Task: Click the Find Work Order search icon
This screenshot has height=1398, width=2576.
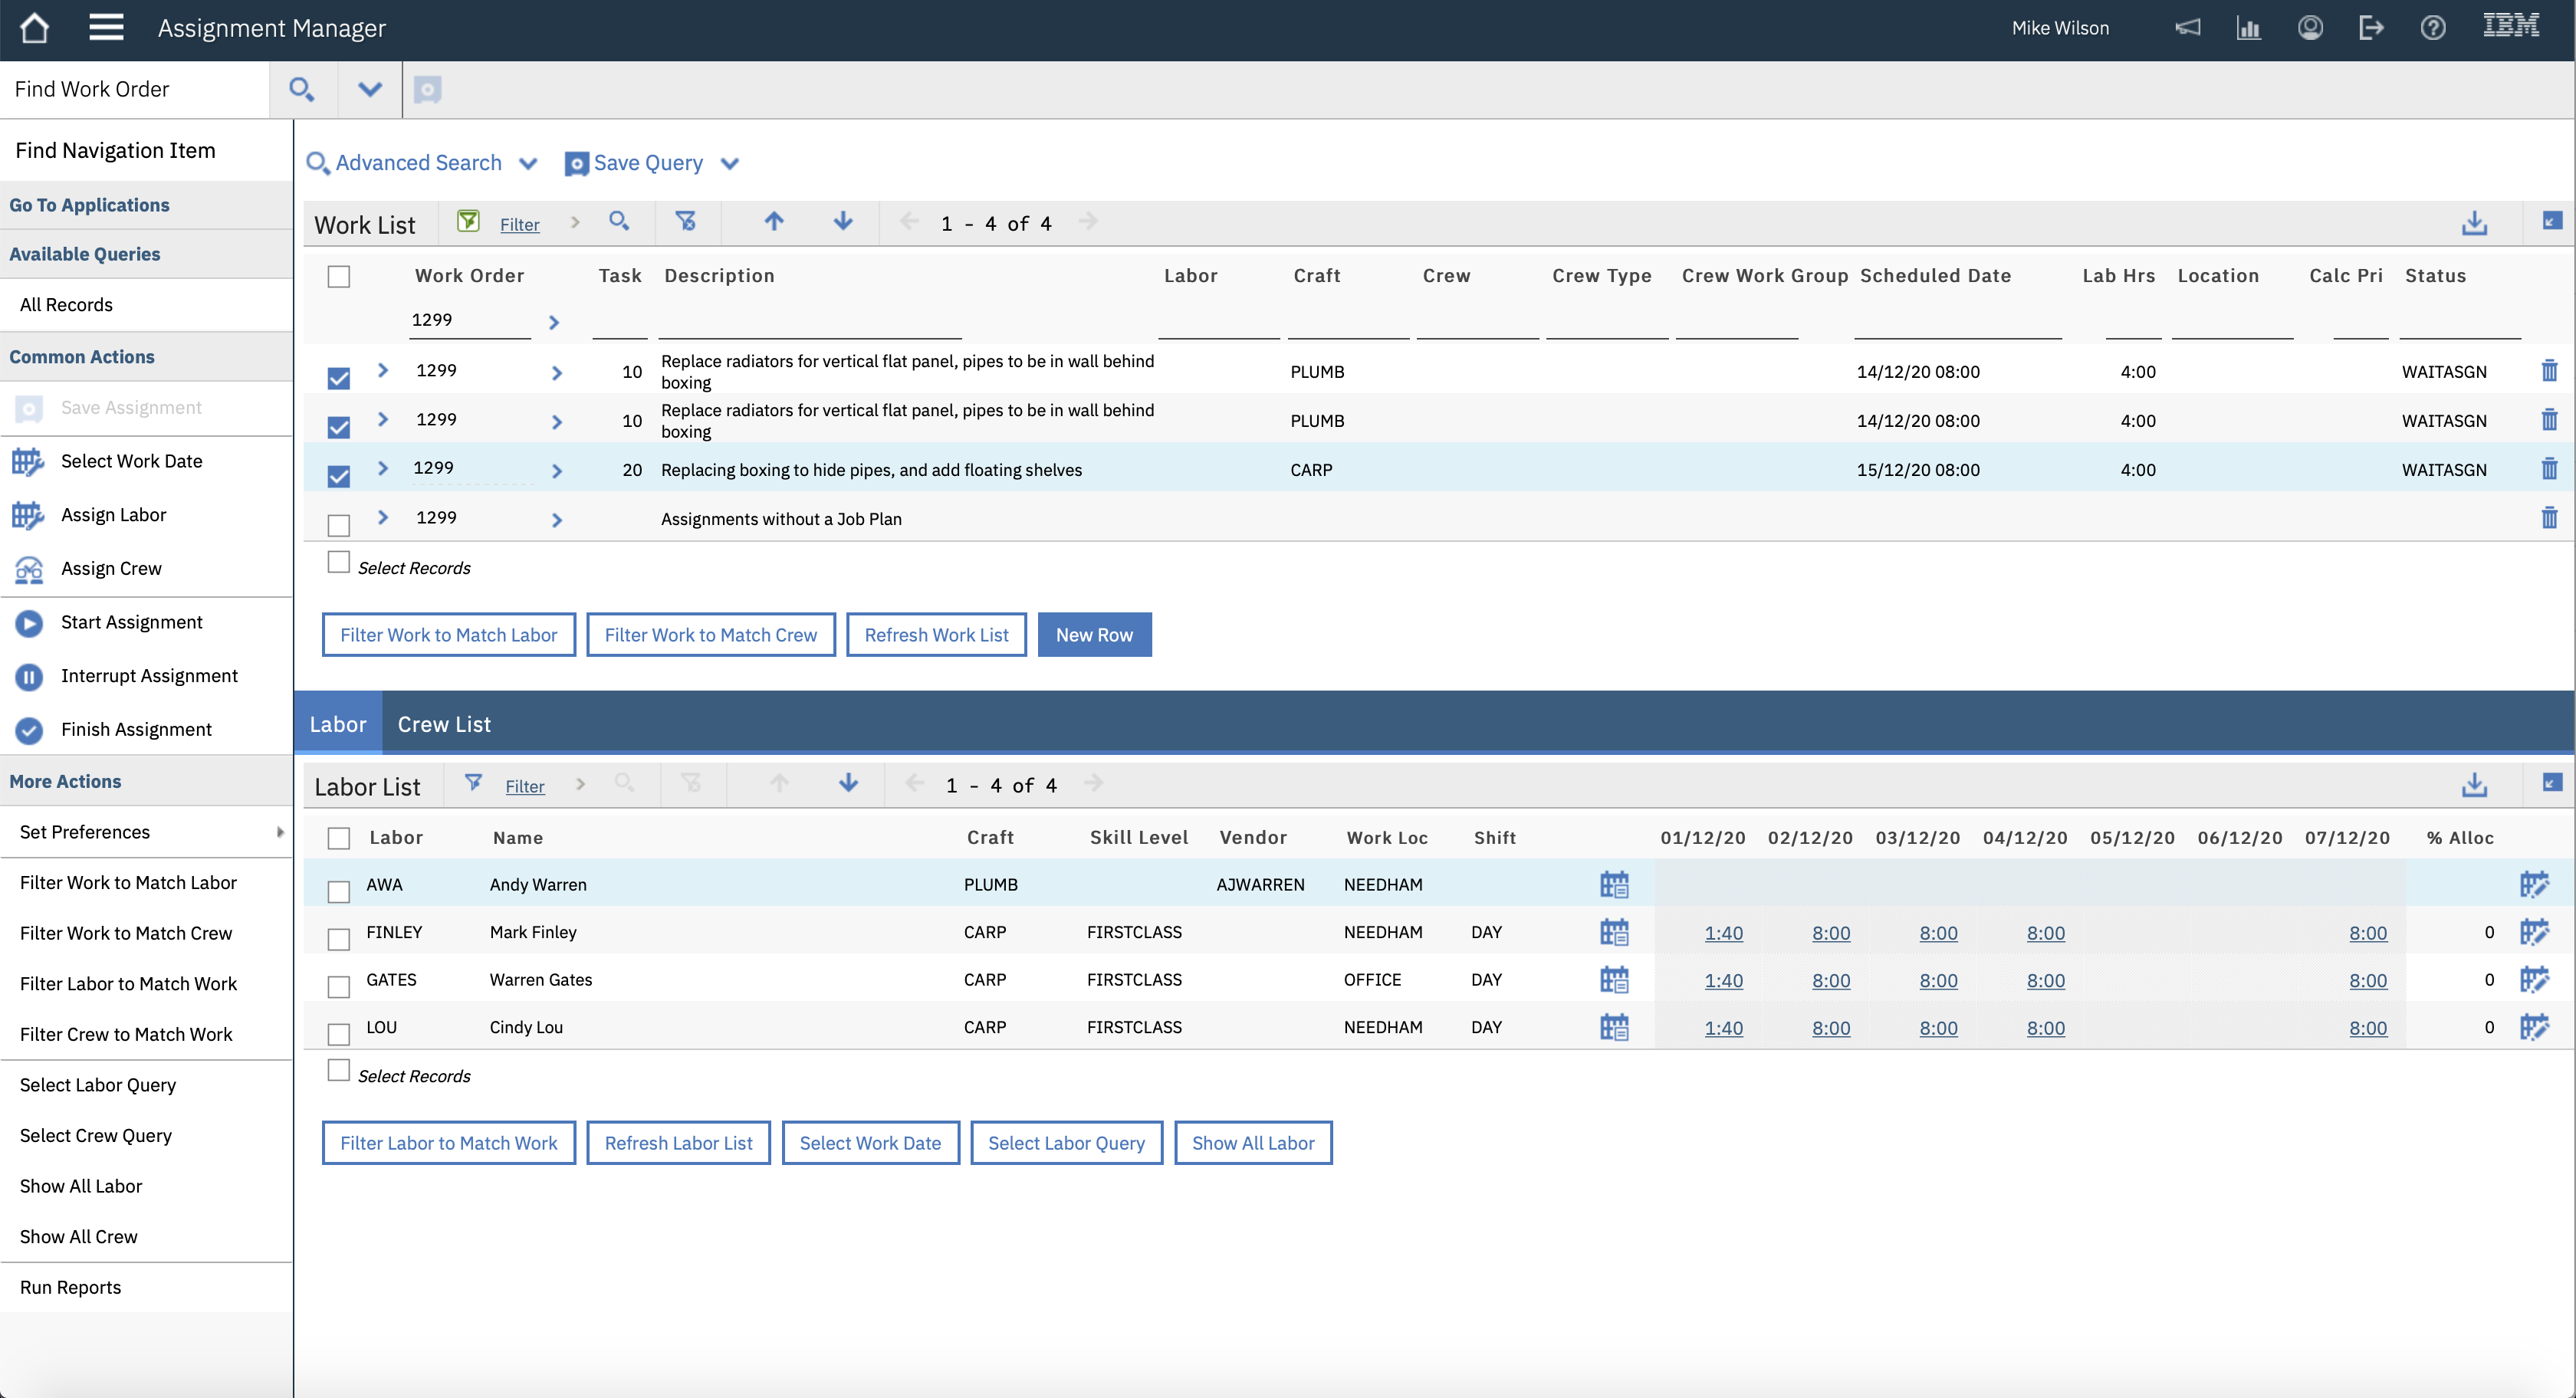Action: (302, 90)
